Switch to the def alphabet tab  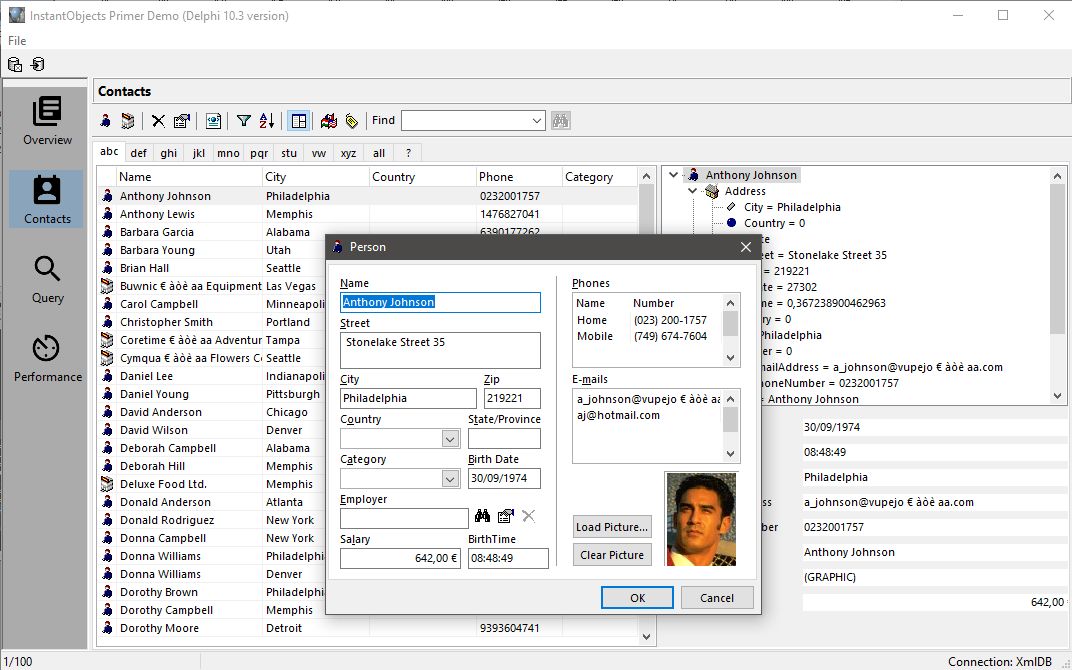pyautogui.click(x=138, y=153)
